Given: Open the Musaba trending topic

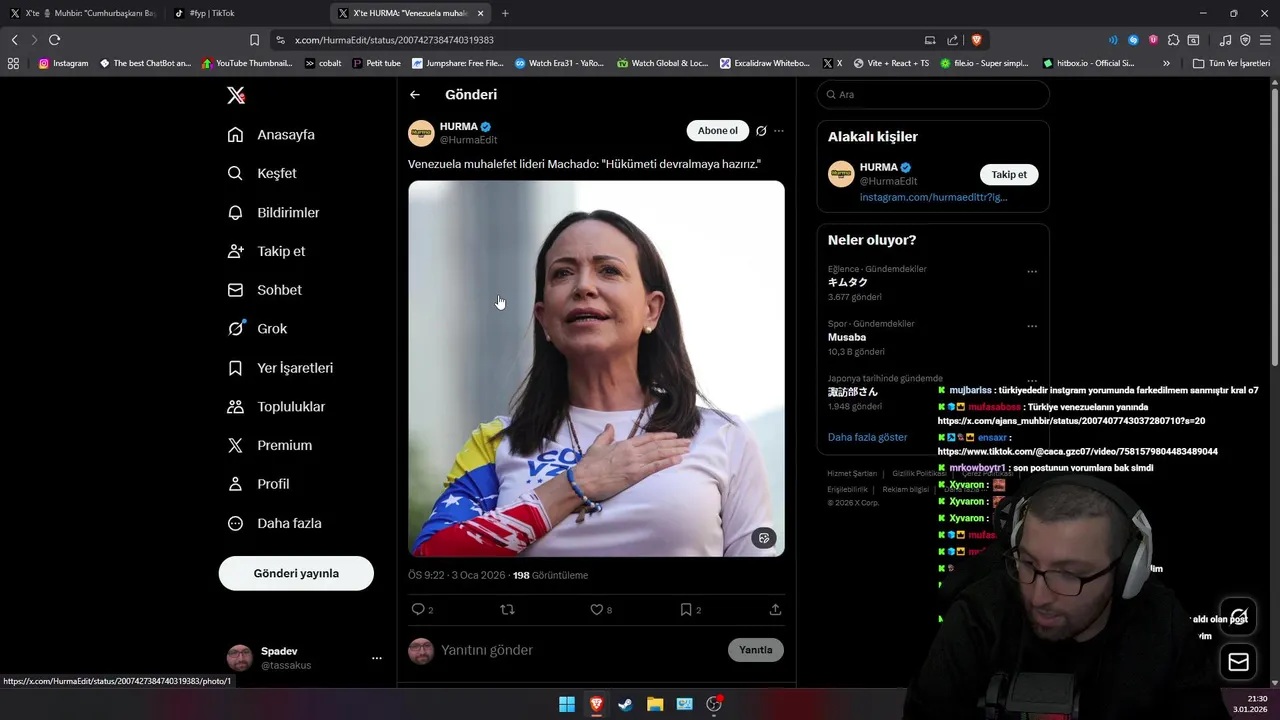Looking at the screenshot, I should 847,338.
